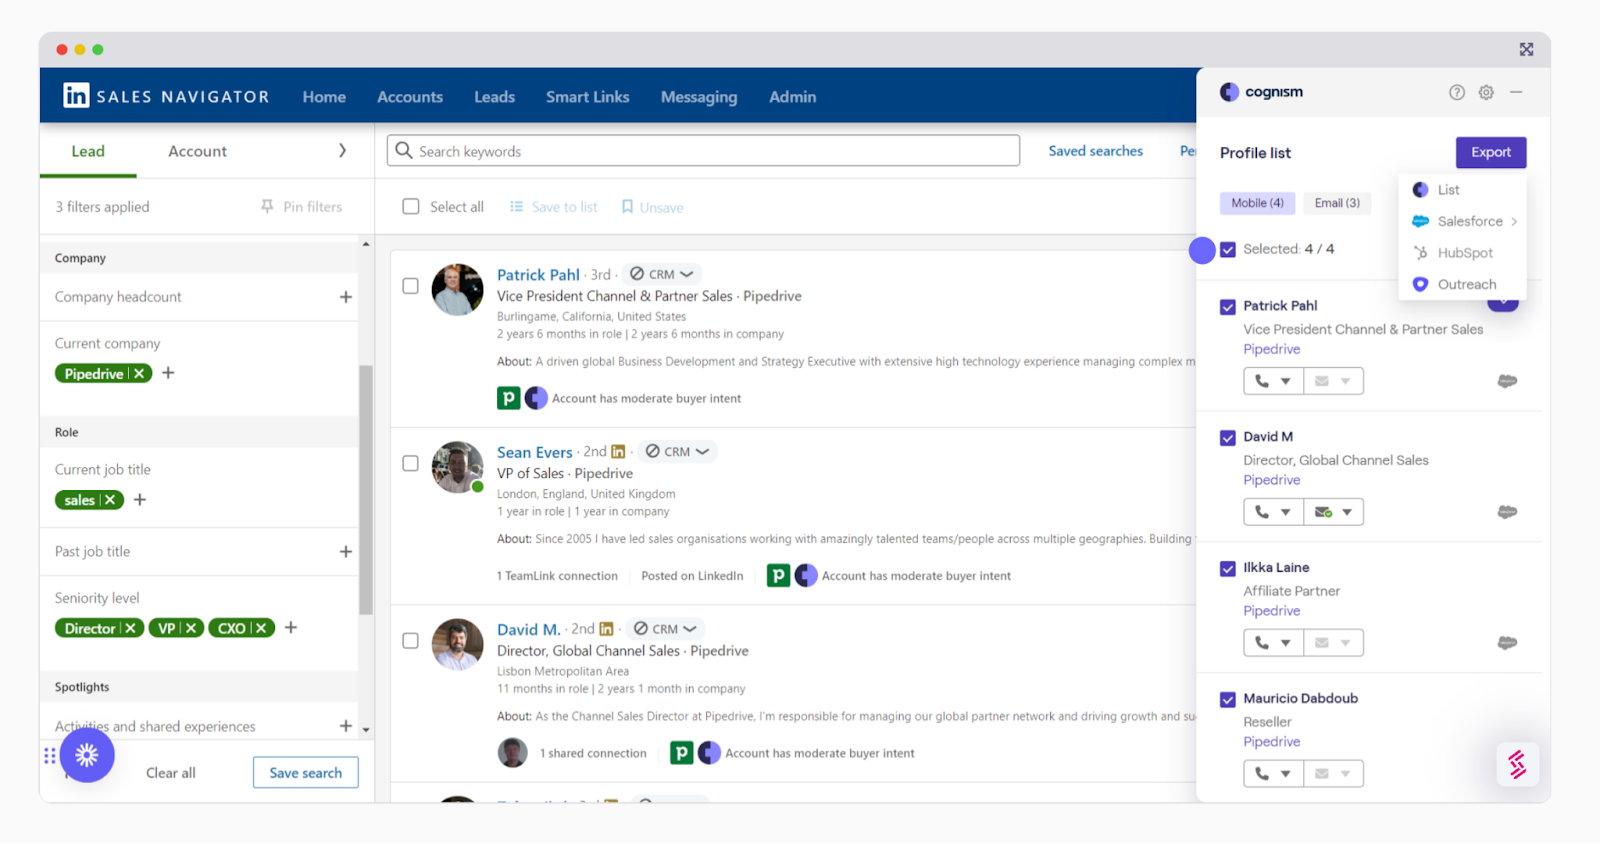This screenshot has height=844, width=1600.
Task: Open the Leads nav item
Action: [x=494, y=97]
